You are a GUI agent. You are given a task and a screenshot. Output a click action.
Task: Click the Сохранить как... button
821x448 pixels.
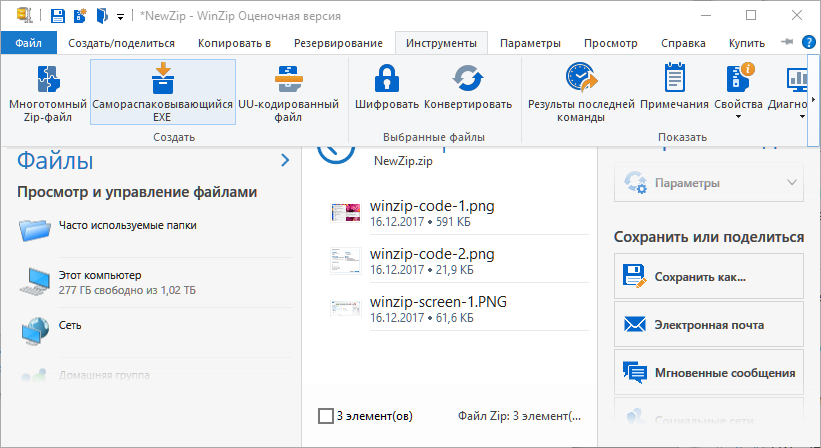708,276
